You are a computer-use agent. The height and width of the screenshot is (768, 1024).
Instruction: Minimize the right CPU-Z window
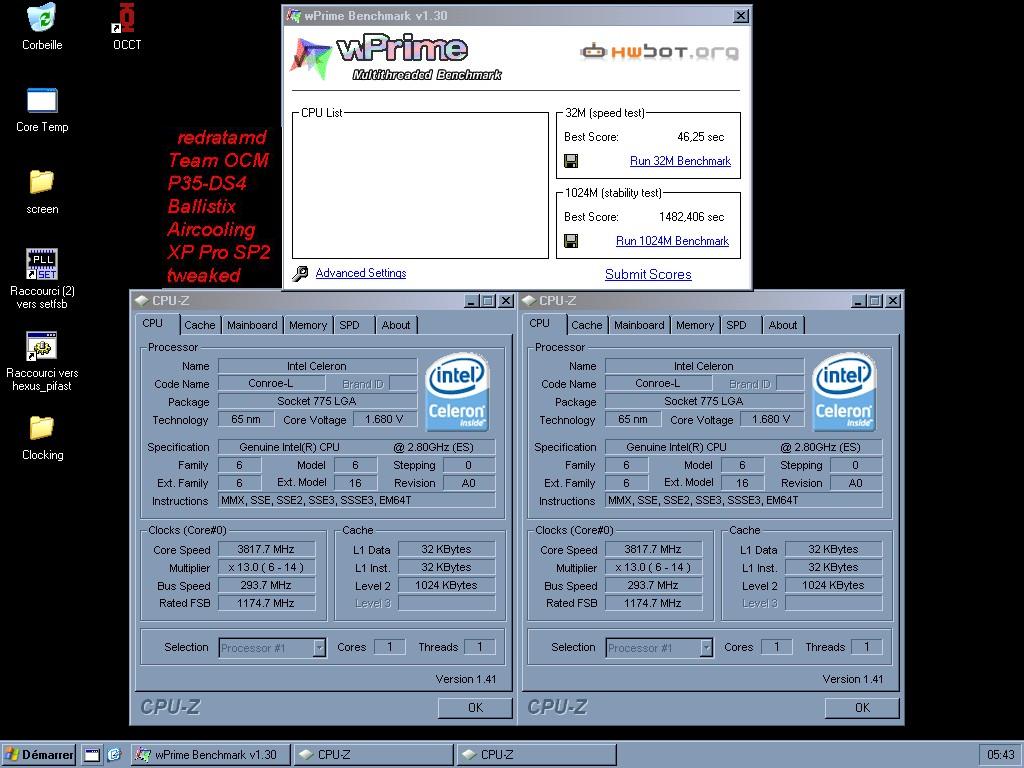click(x=859, y=301)
